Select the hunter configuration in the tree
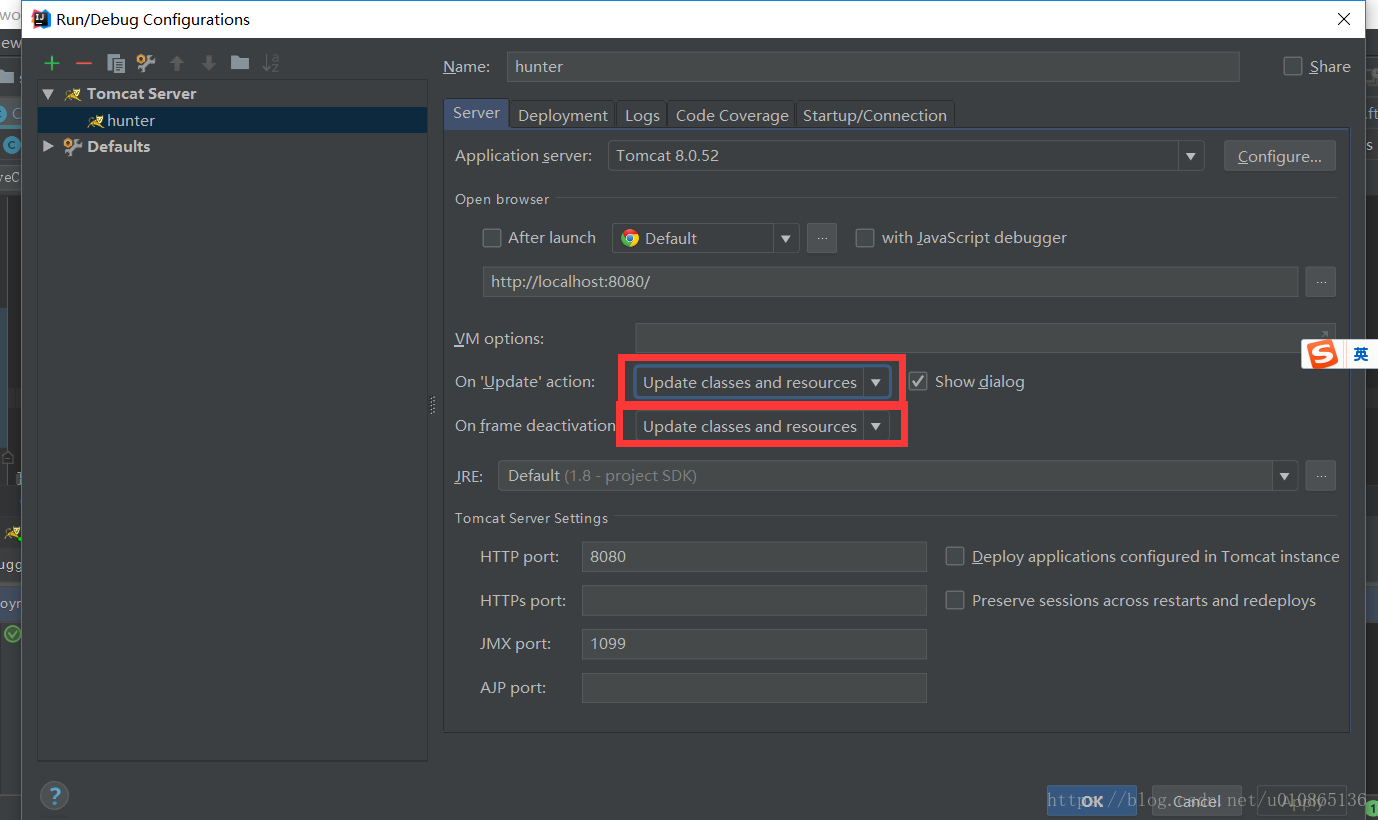The width and height of the screenshot is (1378, 820). click(x=232, y=120)
